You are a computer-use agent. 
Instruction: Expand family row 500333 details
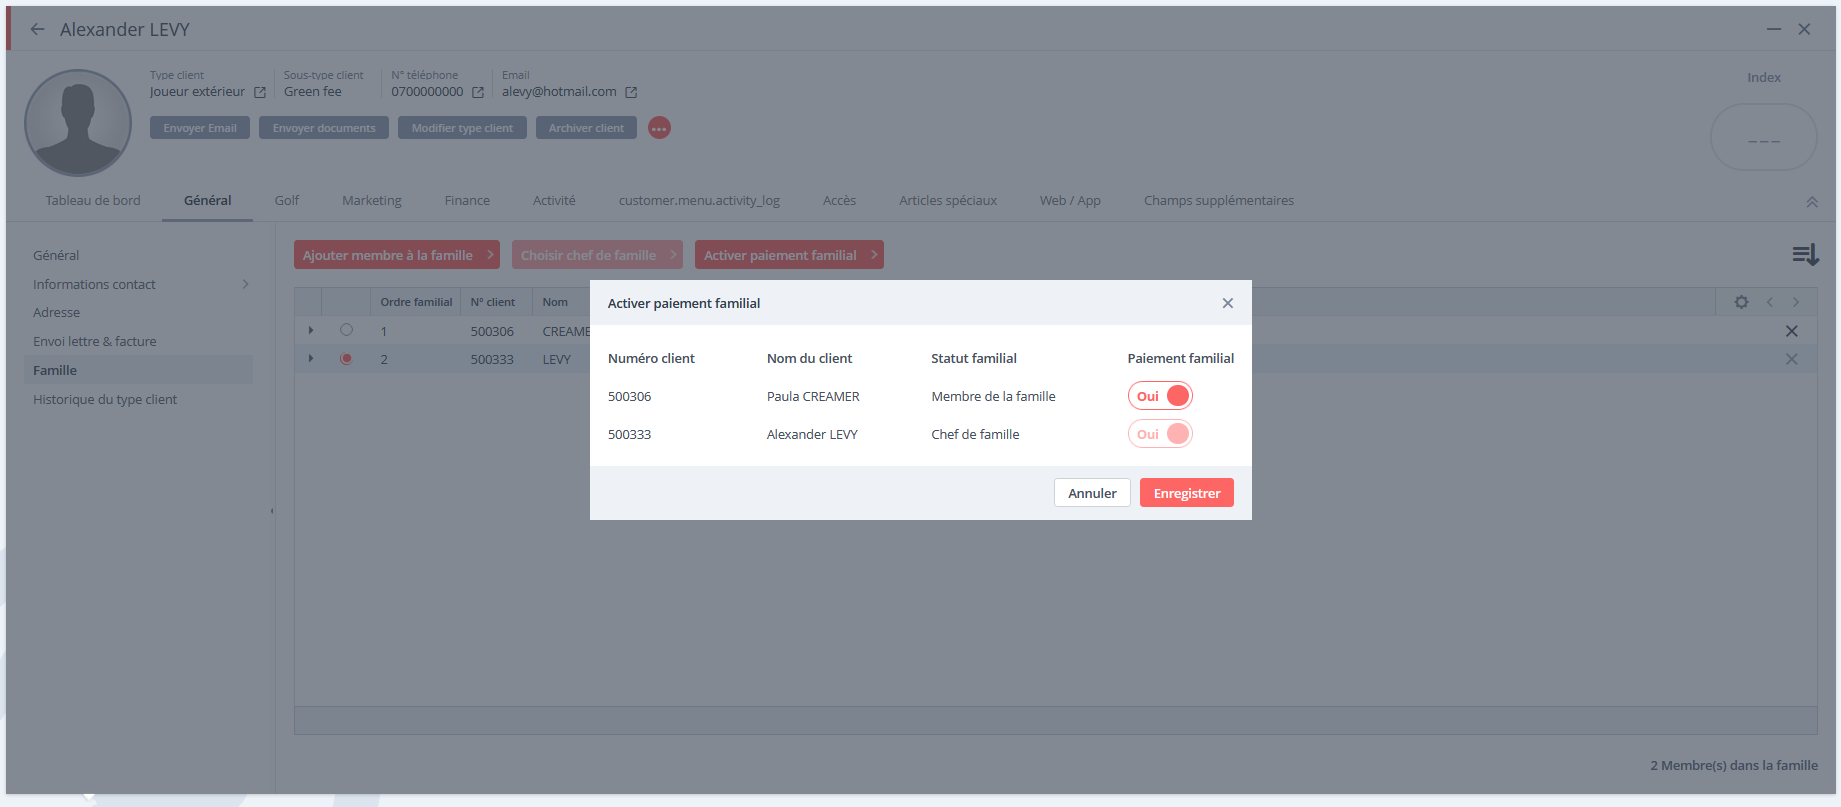(x=311, y=358)
